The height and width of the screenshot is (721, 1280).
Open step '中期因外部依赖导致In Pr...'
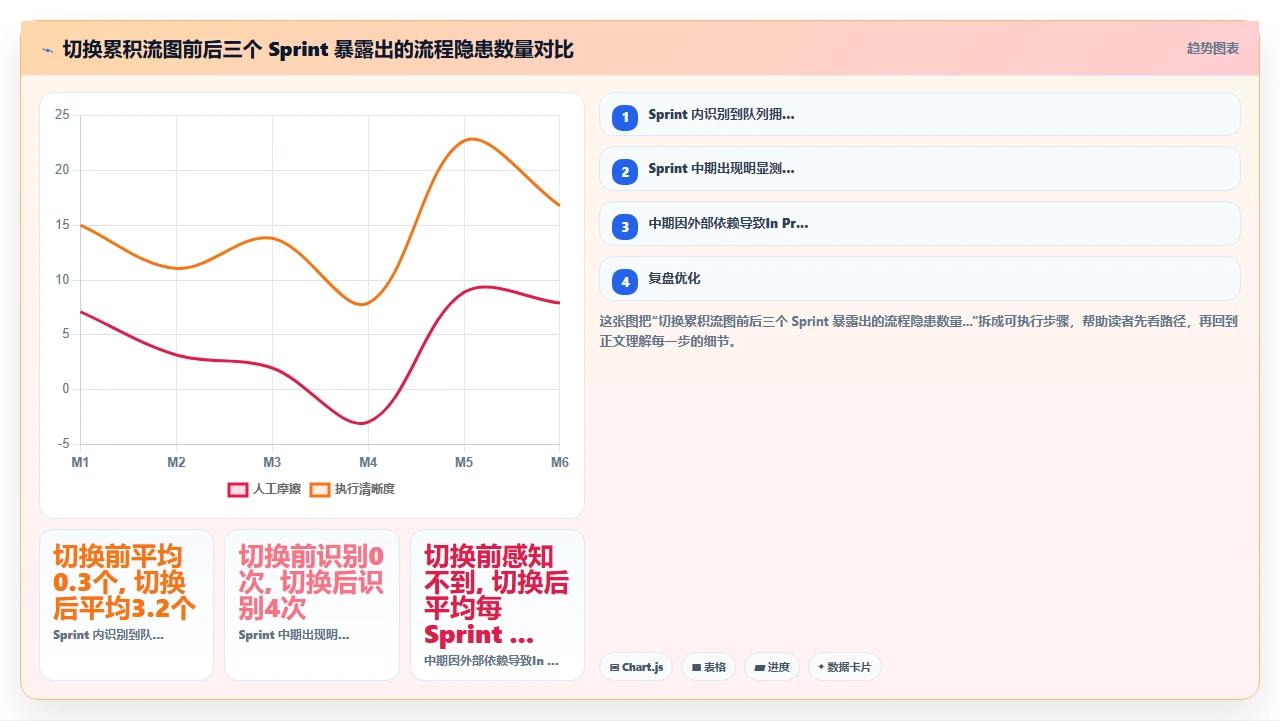920,224
